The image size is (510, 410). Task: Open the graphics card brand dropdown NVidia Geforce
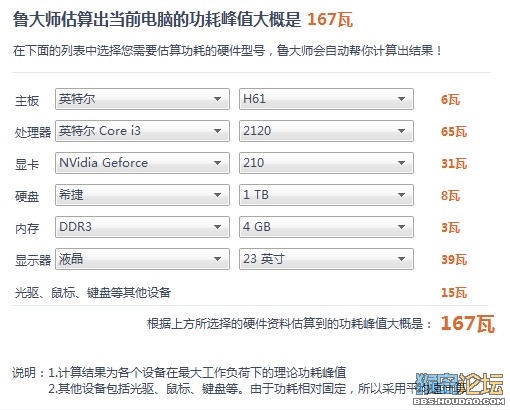click(142, 163)
